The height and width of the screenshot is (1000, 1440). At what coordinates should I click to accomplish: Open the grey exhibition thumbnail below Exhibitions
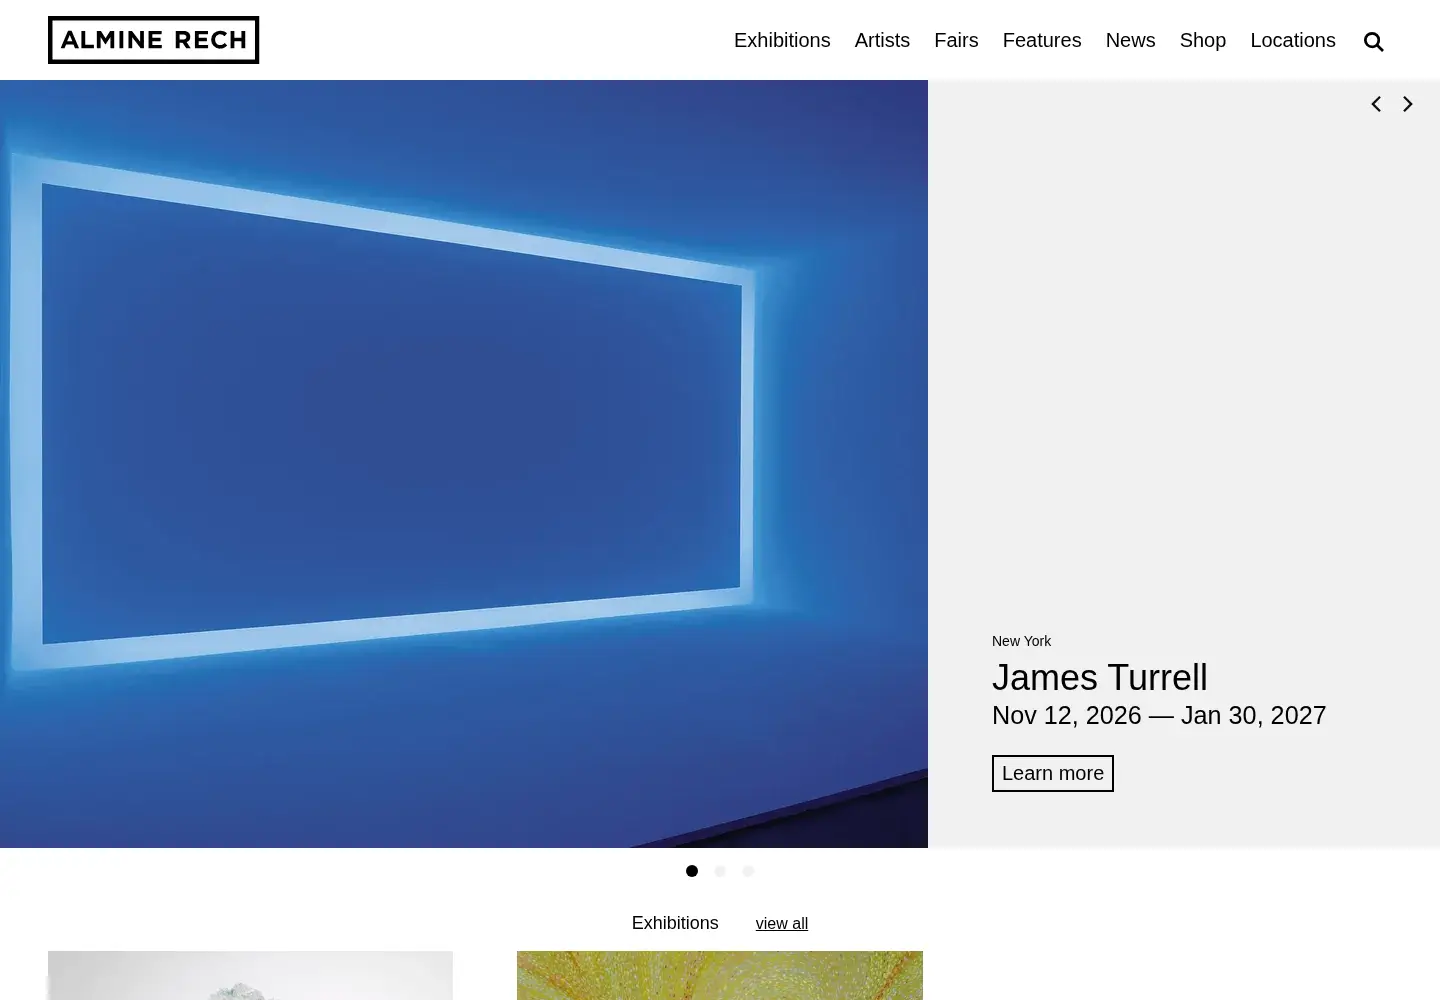pos(250,975)
